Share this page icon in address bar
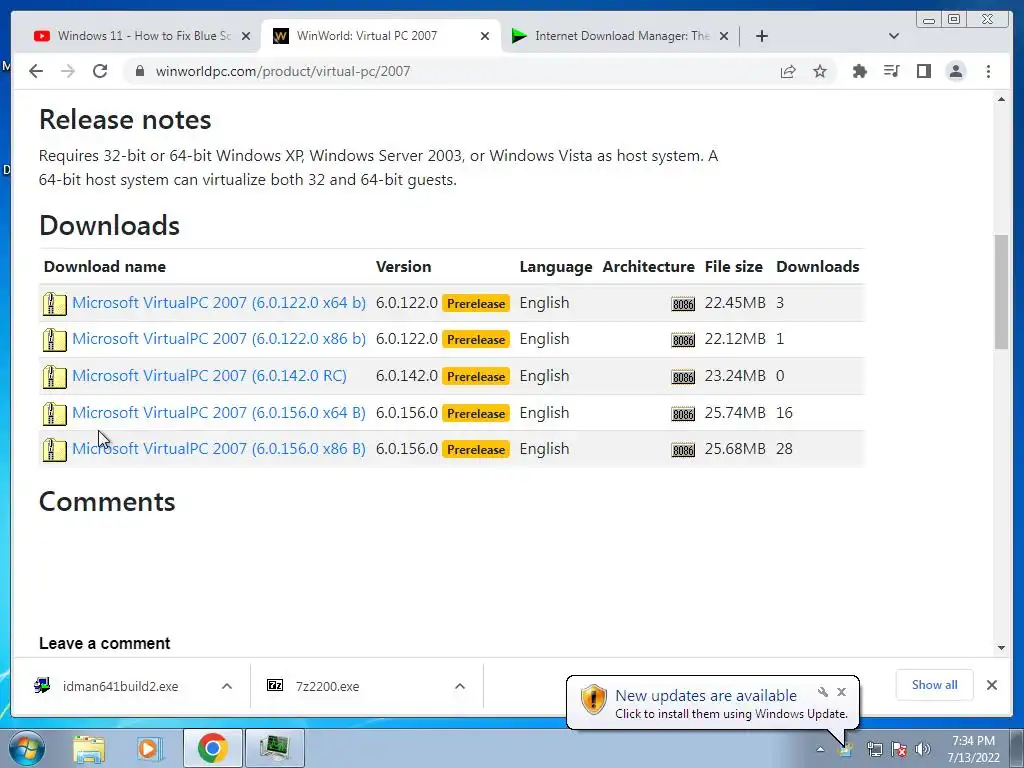This screenshot has width=1024, height=768. [x=788, y=71]
